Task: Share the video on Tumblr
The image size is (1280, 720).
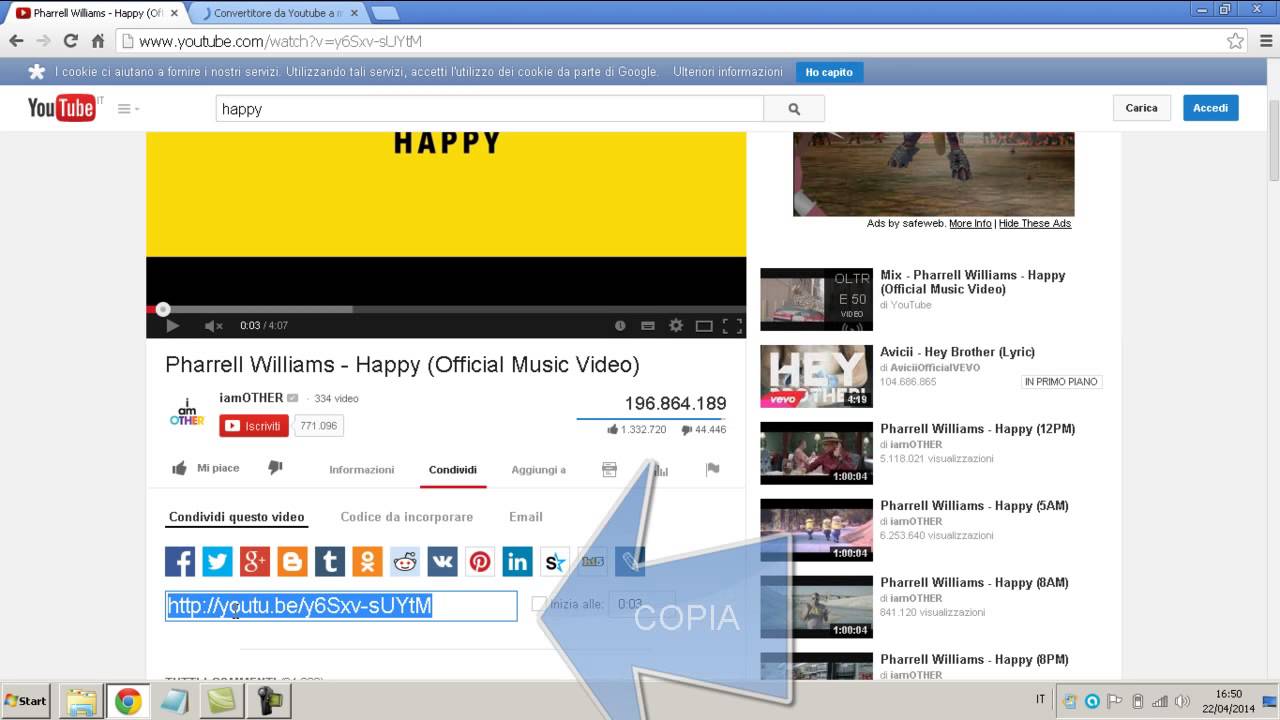Action: pos(330,561)
